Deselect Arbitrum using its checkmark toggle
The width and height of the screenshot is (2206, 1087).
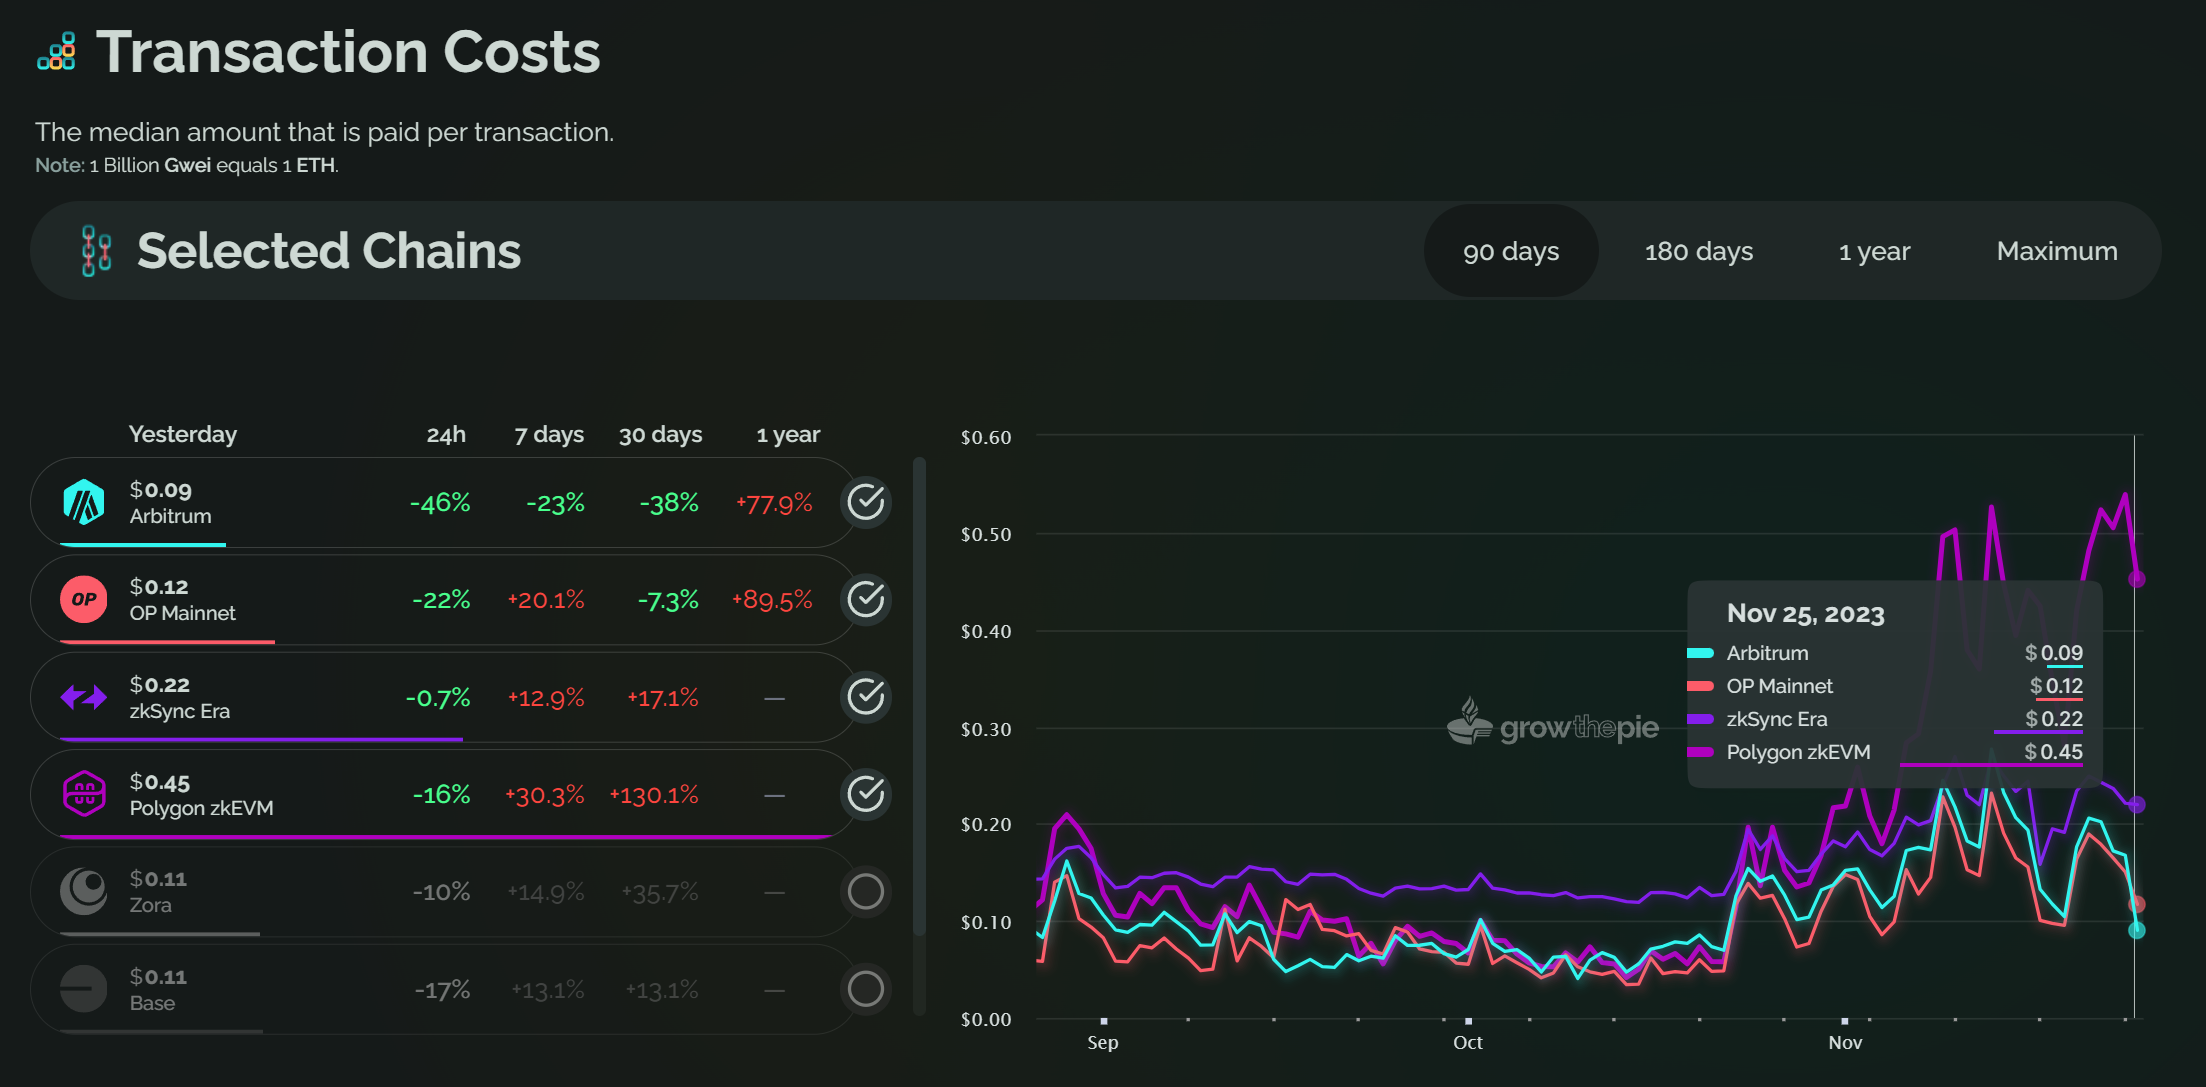866,502
